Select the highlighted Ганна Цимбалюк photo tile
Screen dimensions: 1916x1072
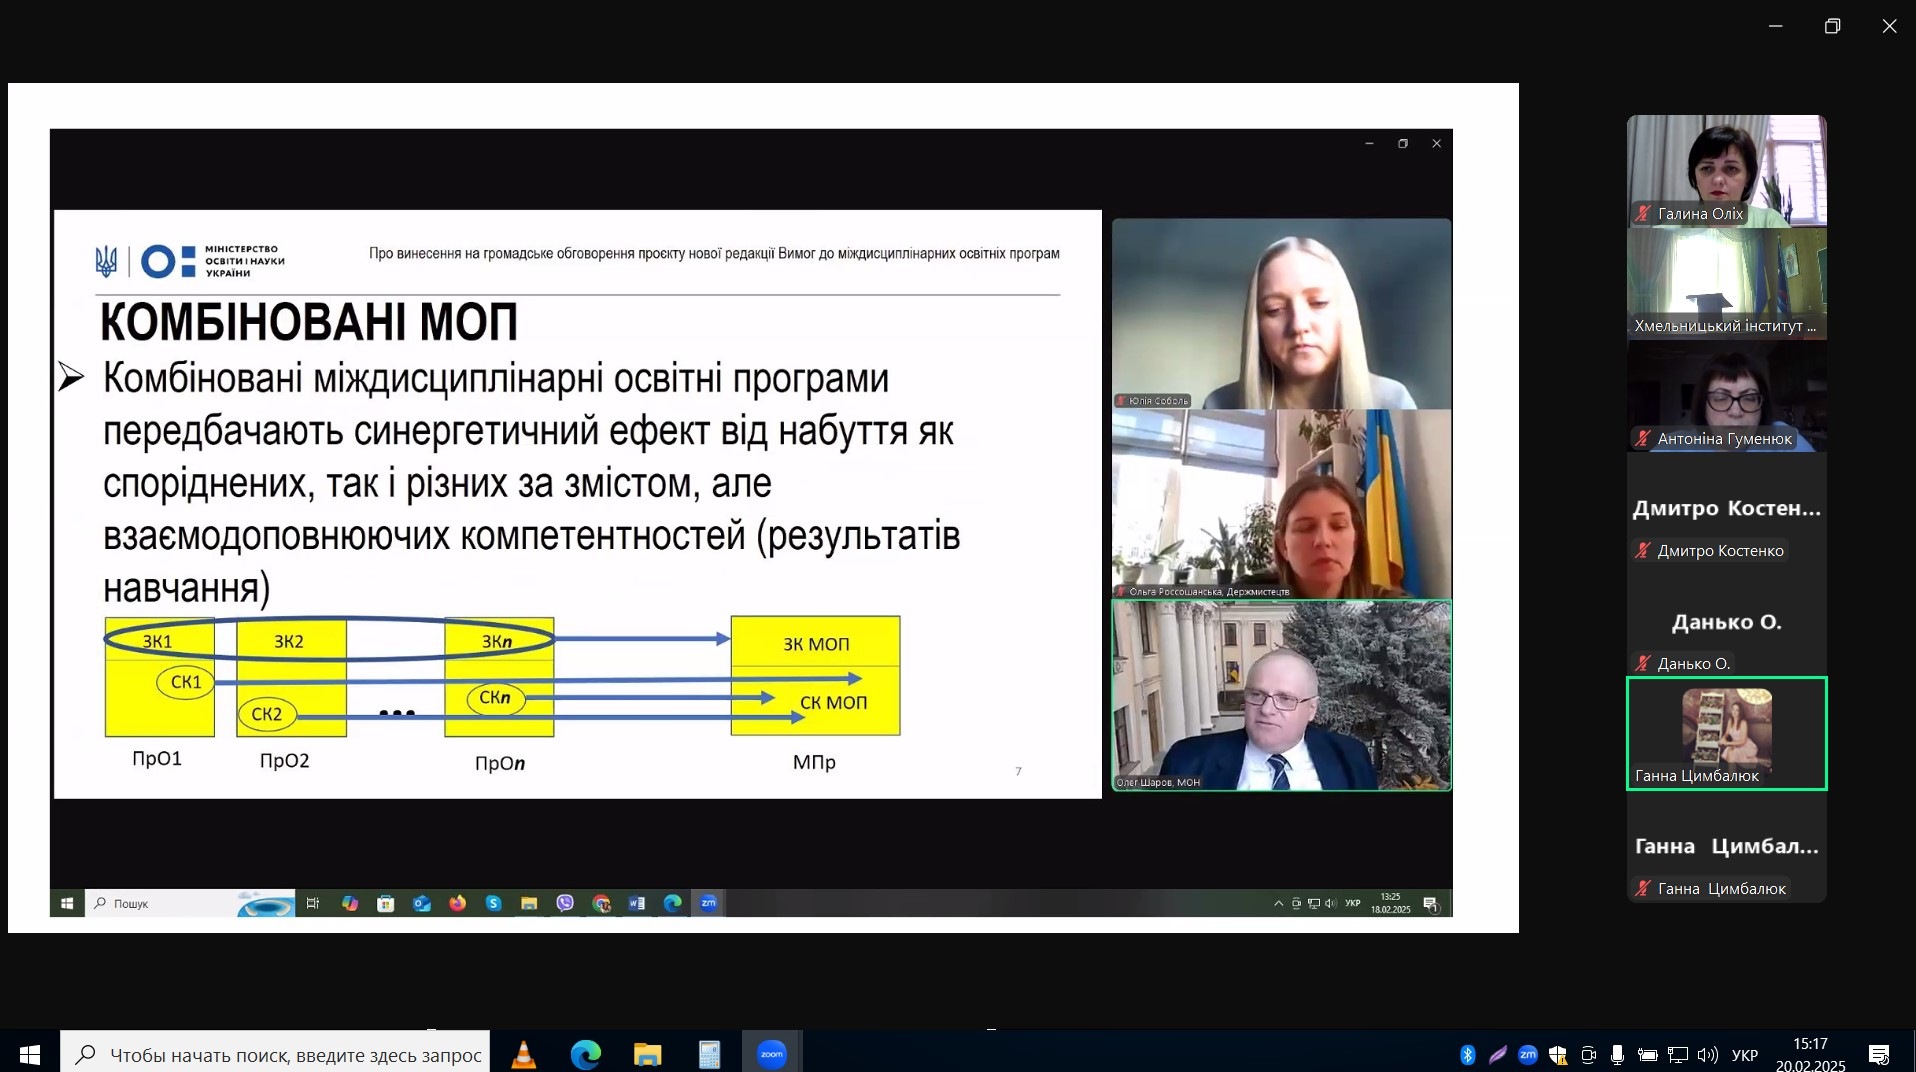pyautogui.click(x=1727, y=734)
